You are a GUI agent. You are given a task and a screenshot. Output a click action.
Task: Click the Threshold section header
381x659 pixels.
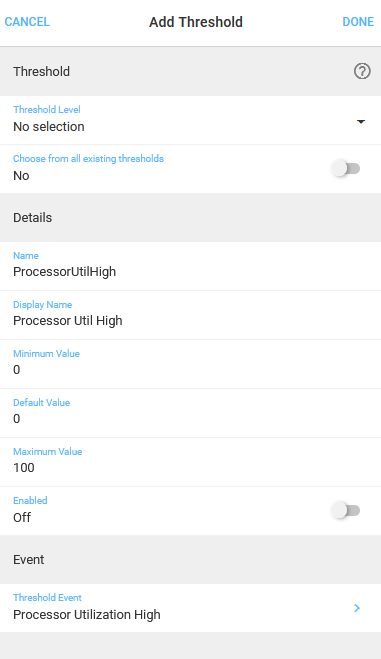pyautogui.click(x=190, y=71)
